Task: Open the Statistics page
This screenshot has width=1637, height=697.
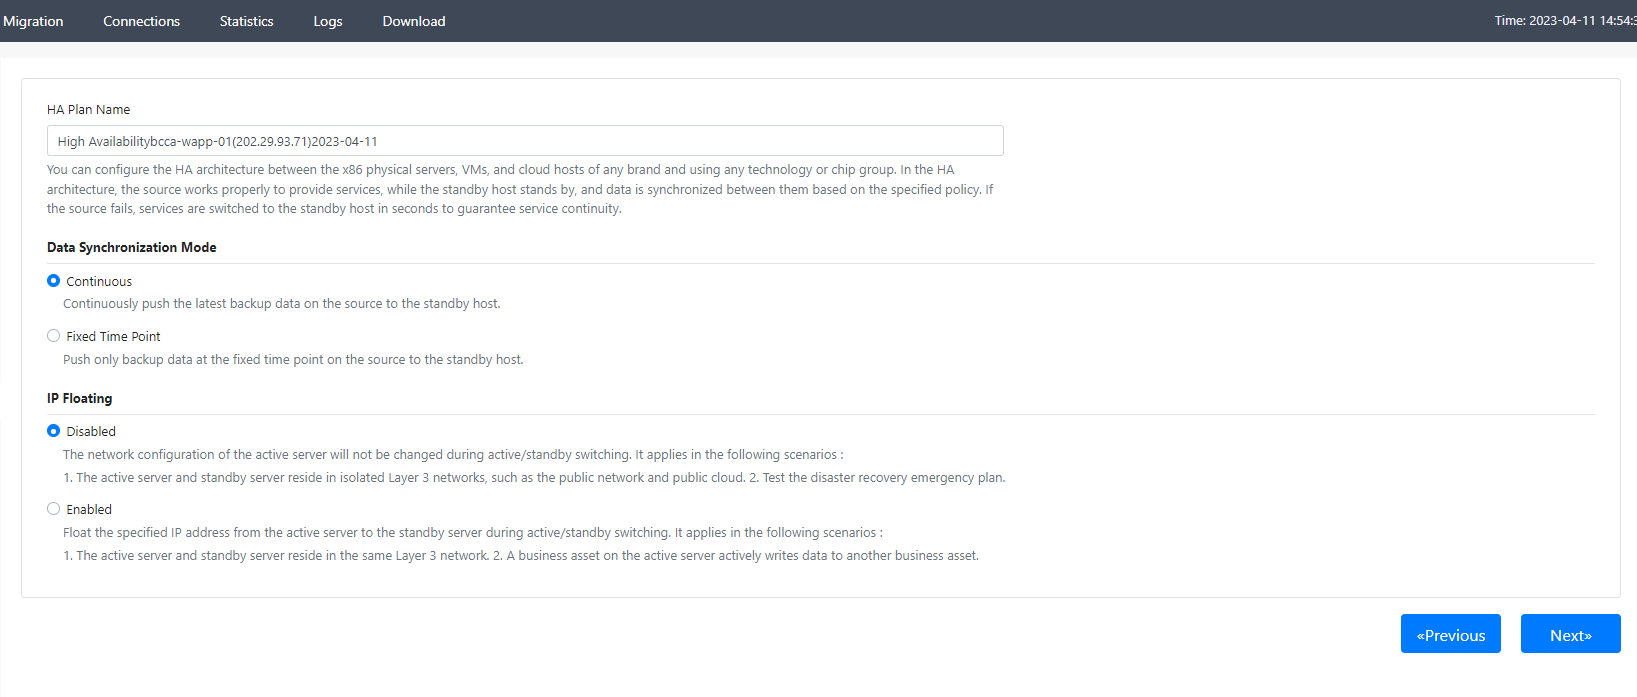Action: pos(246,21)
